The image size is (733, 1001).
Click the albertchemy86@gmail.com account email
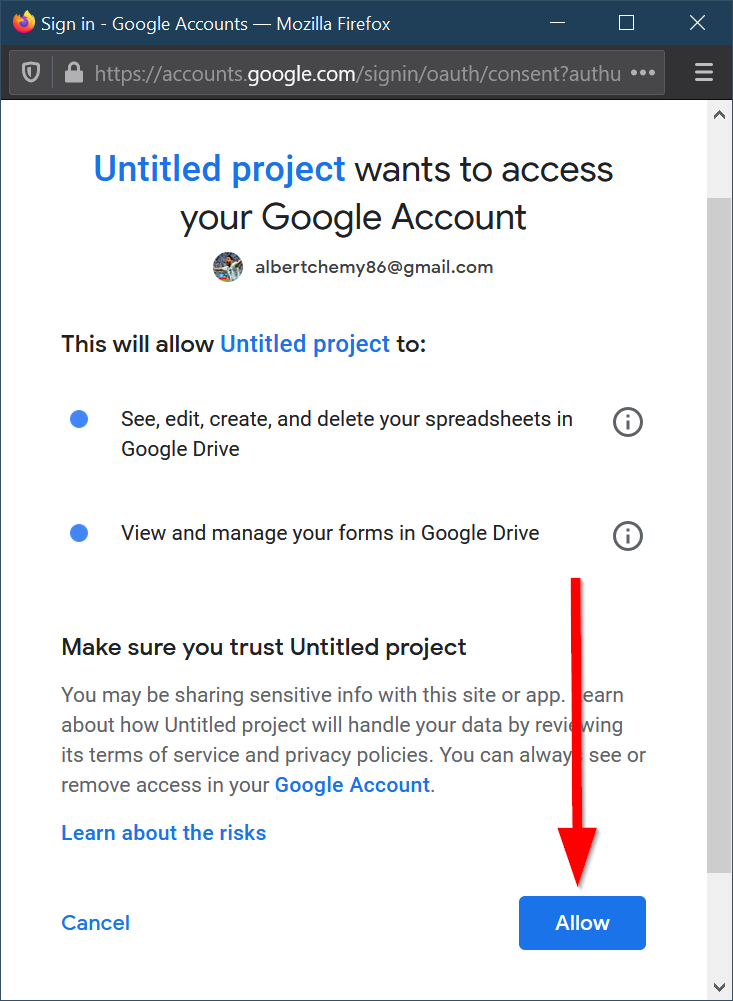[374, 267]
